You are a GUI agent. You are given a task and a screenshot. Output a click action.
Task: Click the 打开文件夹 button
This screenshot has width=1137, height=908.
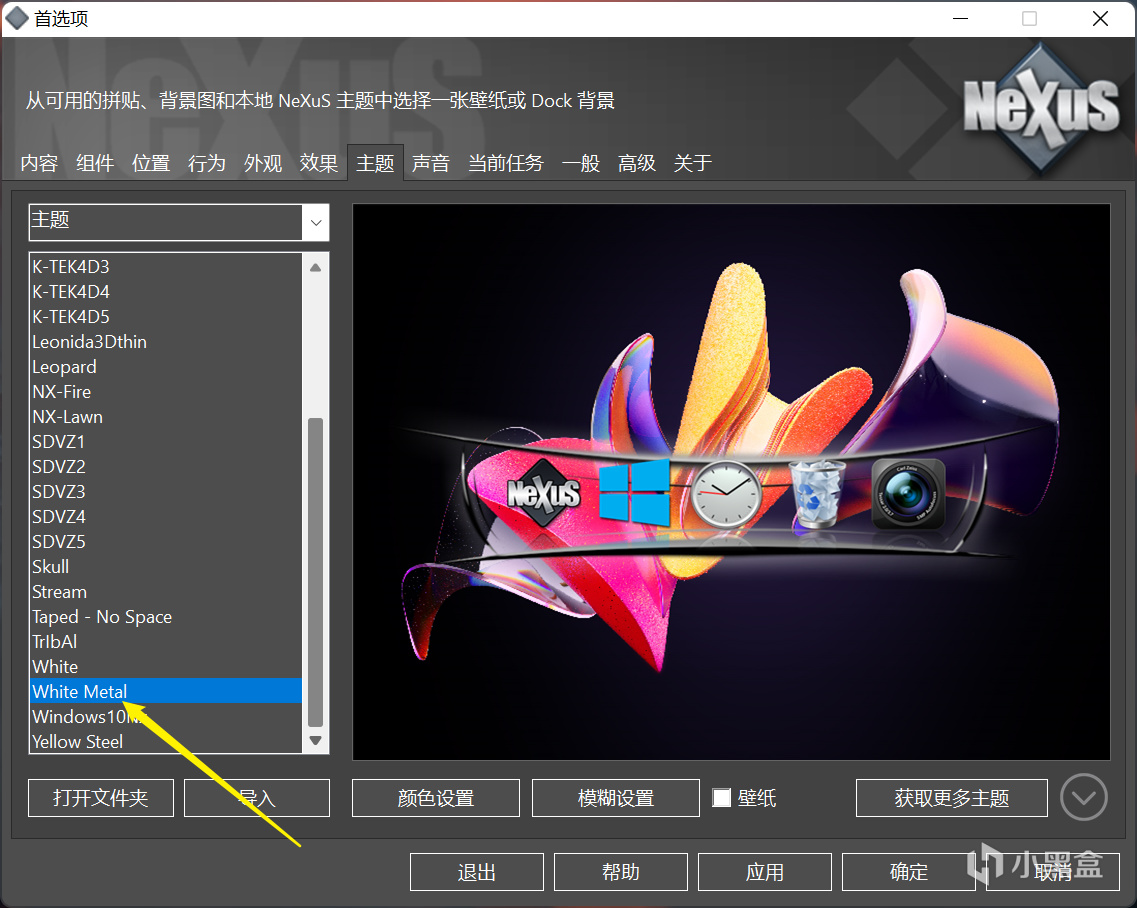[101, 798]
